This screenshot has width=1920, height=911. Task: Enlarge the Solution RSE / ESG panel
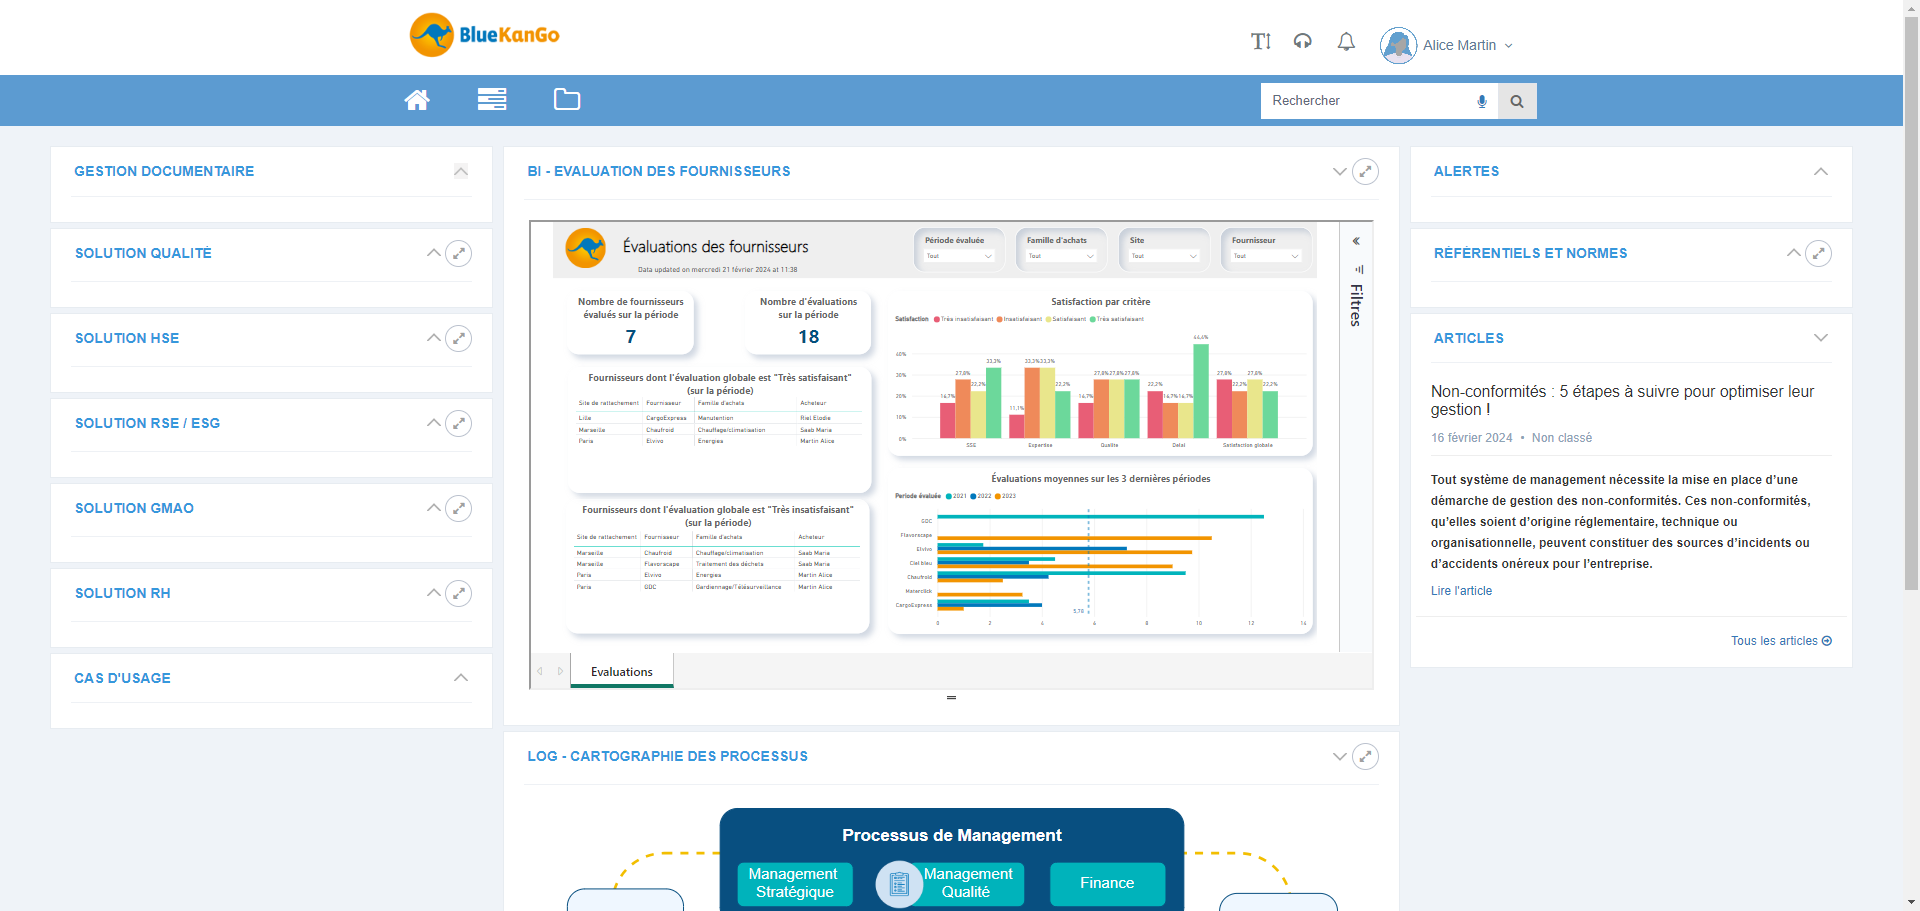[x=458, y=423]
